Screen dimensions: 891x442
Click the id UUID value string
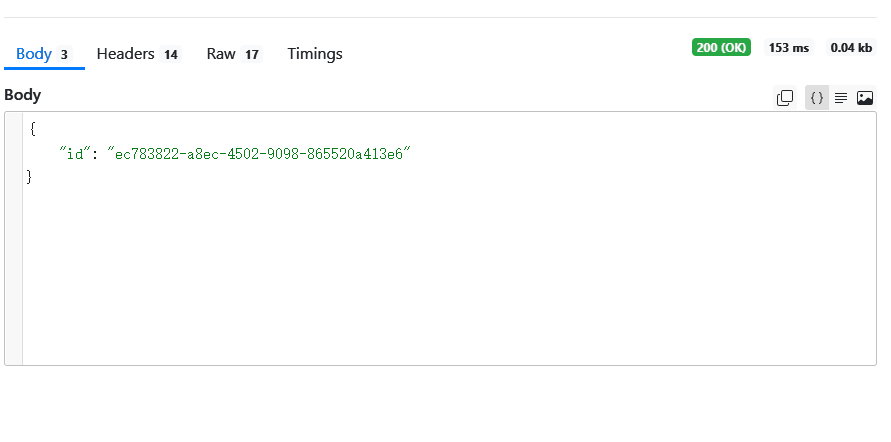tap(259, 153)
